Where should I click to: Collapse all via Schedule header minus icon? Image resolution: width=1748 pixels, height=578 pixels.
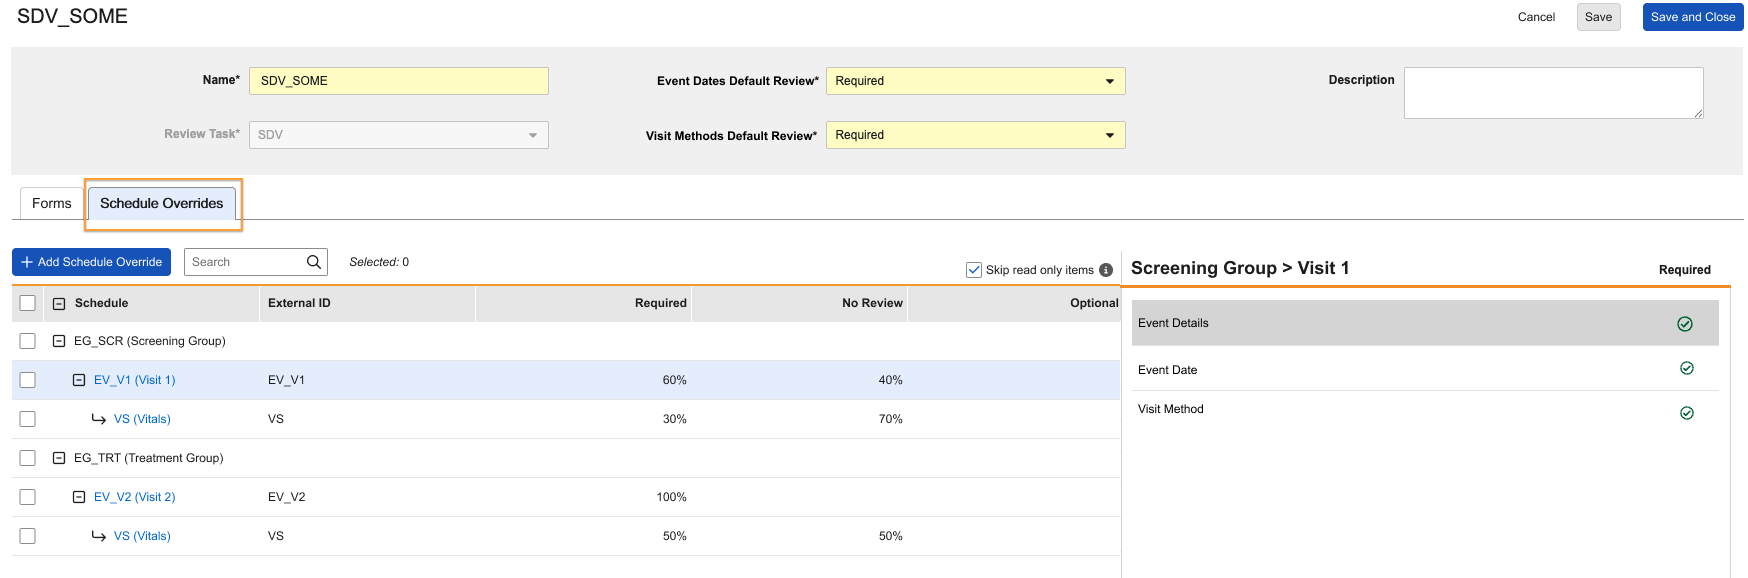pos(59,303)
